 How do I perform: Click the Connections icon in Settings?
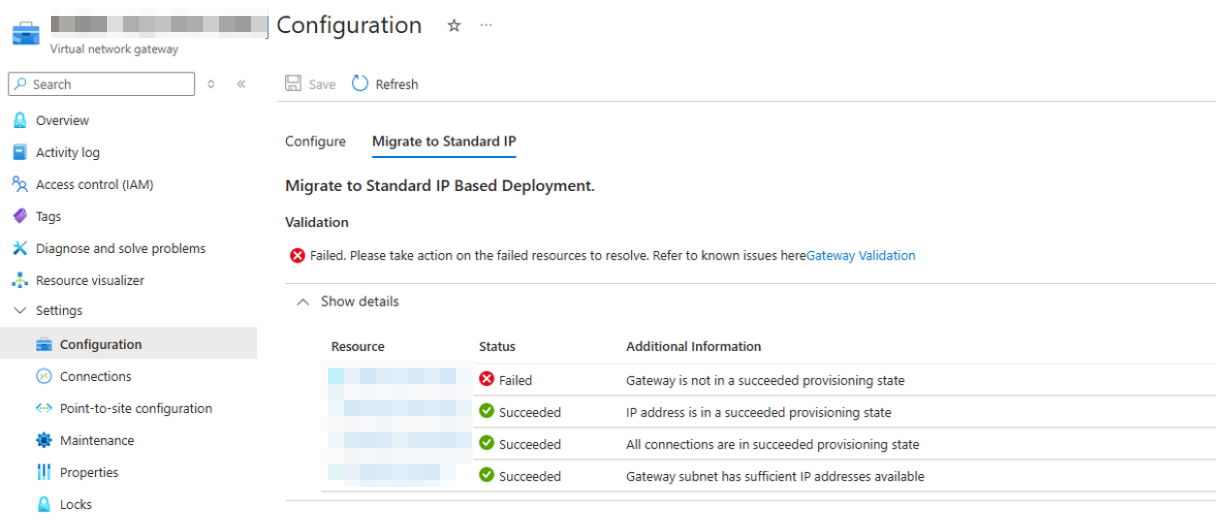(43, 376)
